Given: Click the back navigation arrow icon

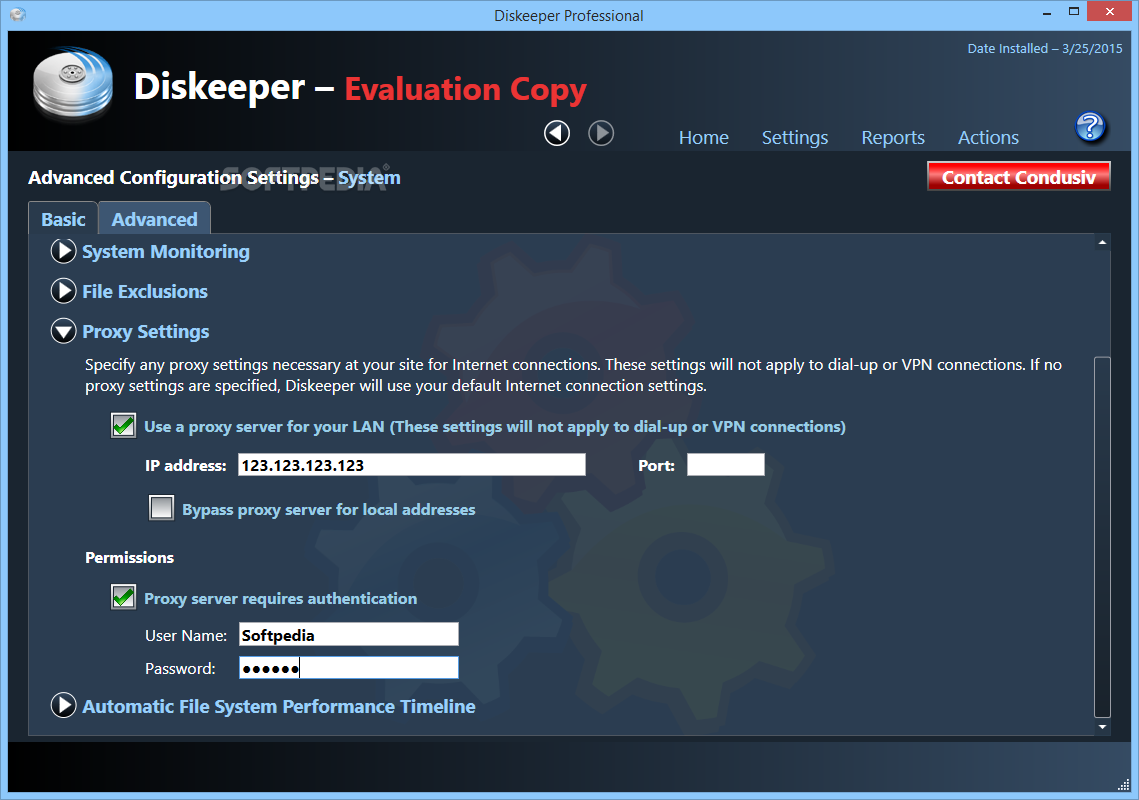Looking at the screenshot, I should 557,133.
